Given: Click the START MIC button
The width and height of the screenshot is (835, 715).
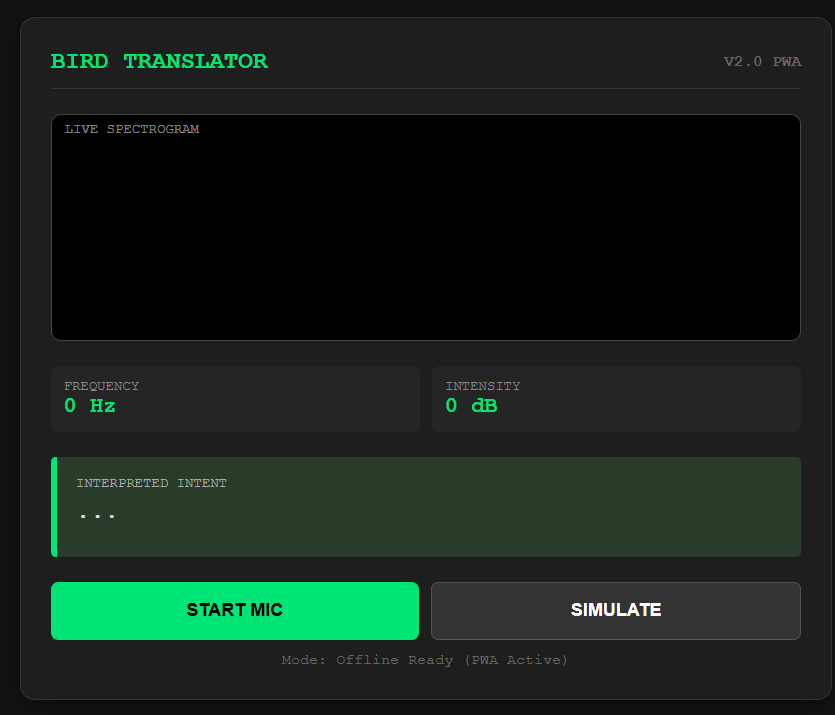Looking at the screenshot, I should (235, 610).
